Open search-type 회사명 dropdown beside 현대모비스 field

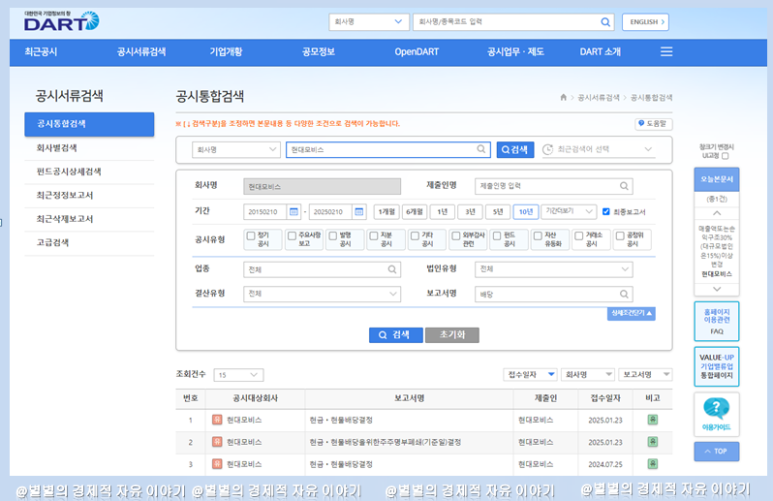[x=236, y=149]
